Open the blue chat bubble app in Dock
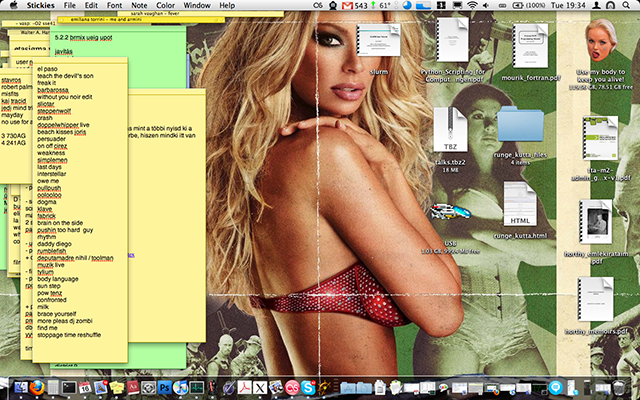Screen dimensions: 640x400 pyautogui.click(x=556, y=387)
